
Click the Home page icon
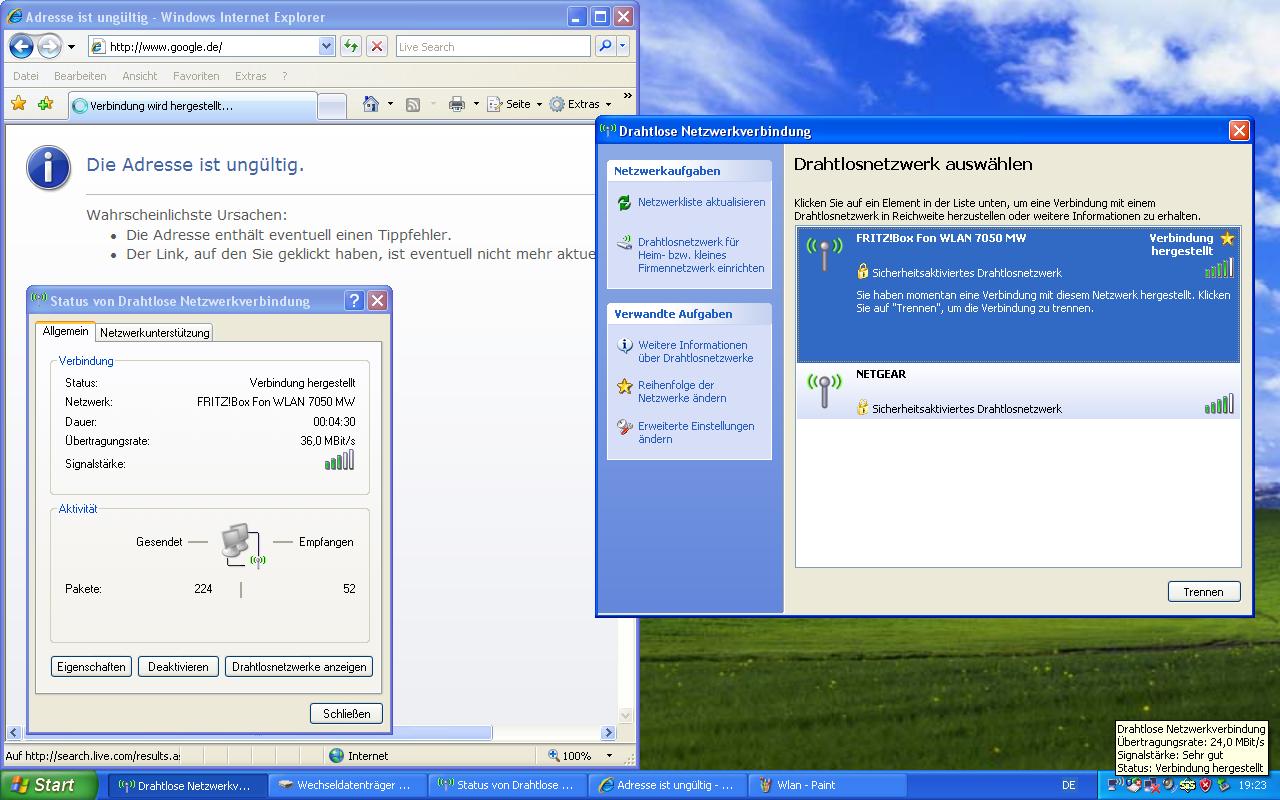click(x=371, y=104)
